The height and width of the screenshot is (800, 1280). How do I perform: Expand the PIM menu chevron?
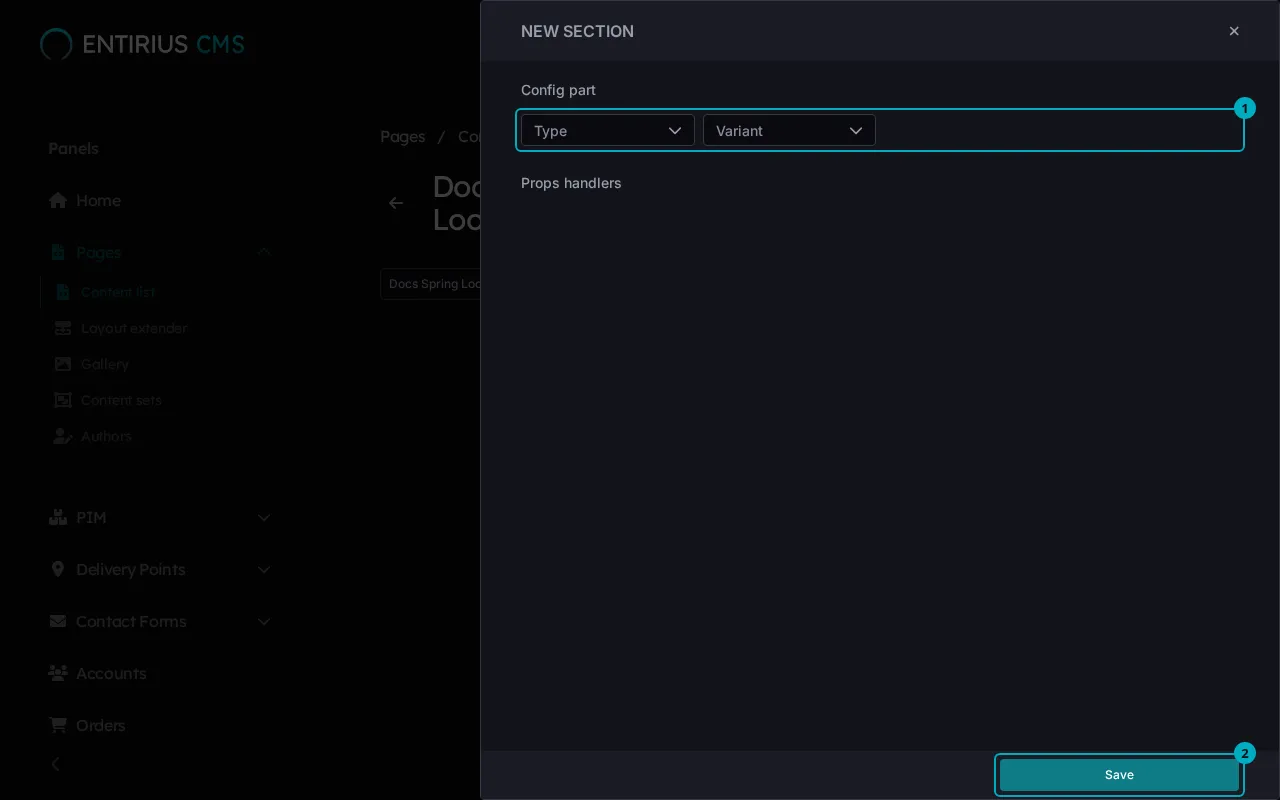point(264,517)
